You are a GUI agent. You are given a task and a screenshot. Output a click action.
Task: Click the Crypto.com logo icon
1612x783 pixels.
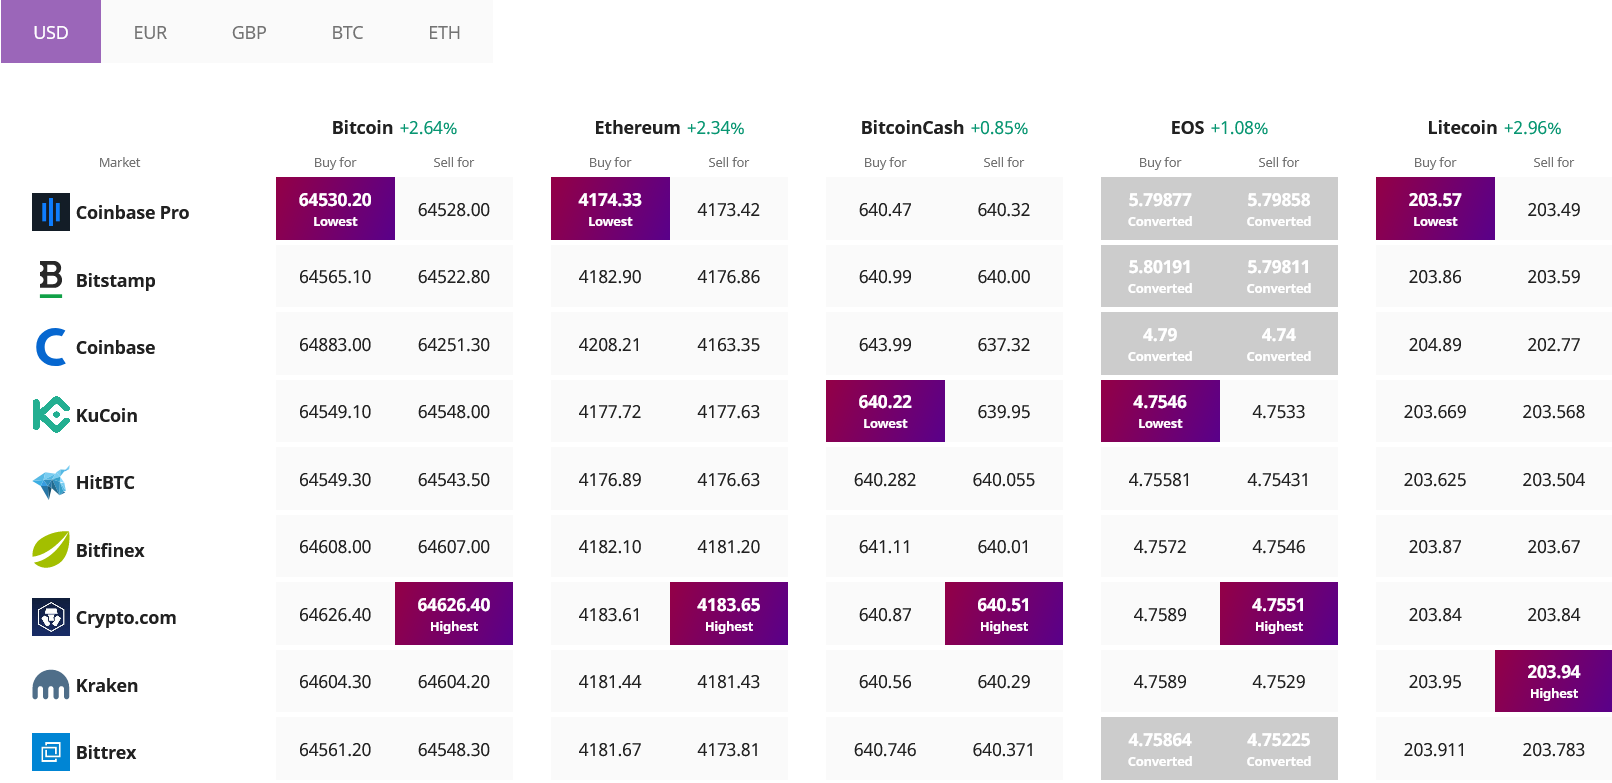[51, 617]
